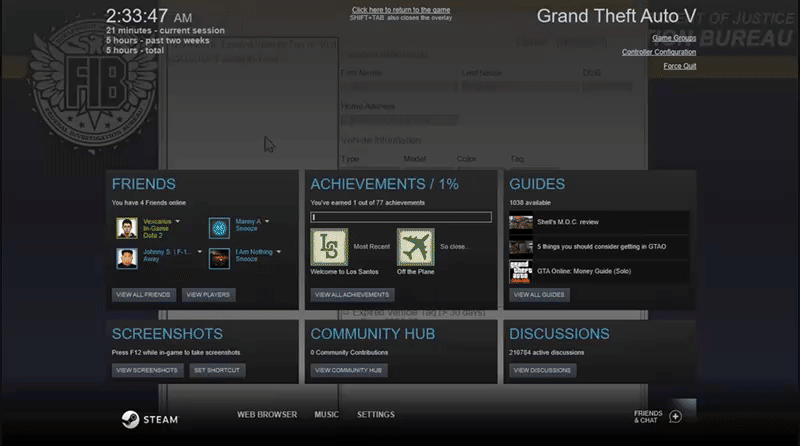Image resolution: width=800 pixels, height=446 pixels.
Task: Click Vexcarius friend name
Action: click(x=157, y=221)
